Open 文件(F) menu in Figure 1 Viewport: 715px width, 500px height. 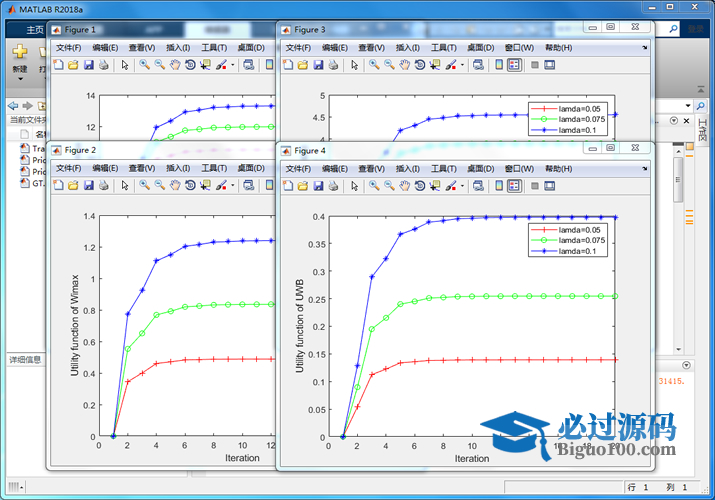tap(68, 48)
